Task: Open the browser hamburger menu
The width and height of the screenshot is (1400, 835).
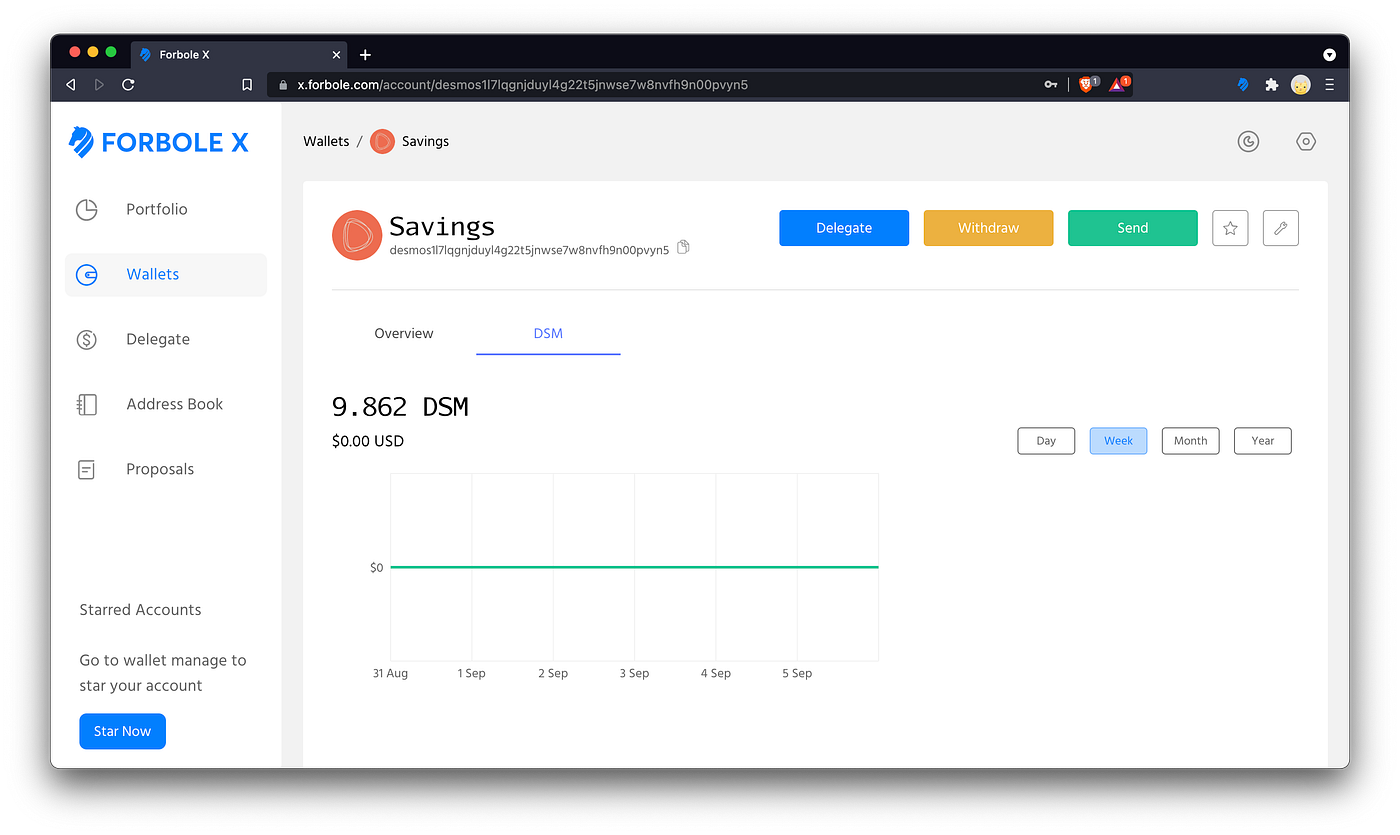Action: (x=1330, y=84)
